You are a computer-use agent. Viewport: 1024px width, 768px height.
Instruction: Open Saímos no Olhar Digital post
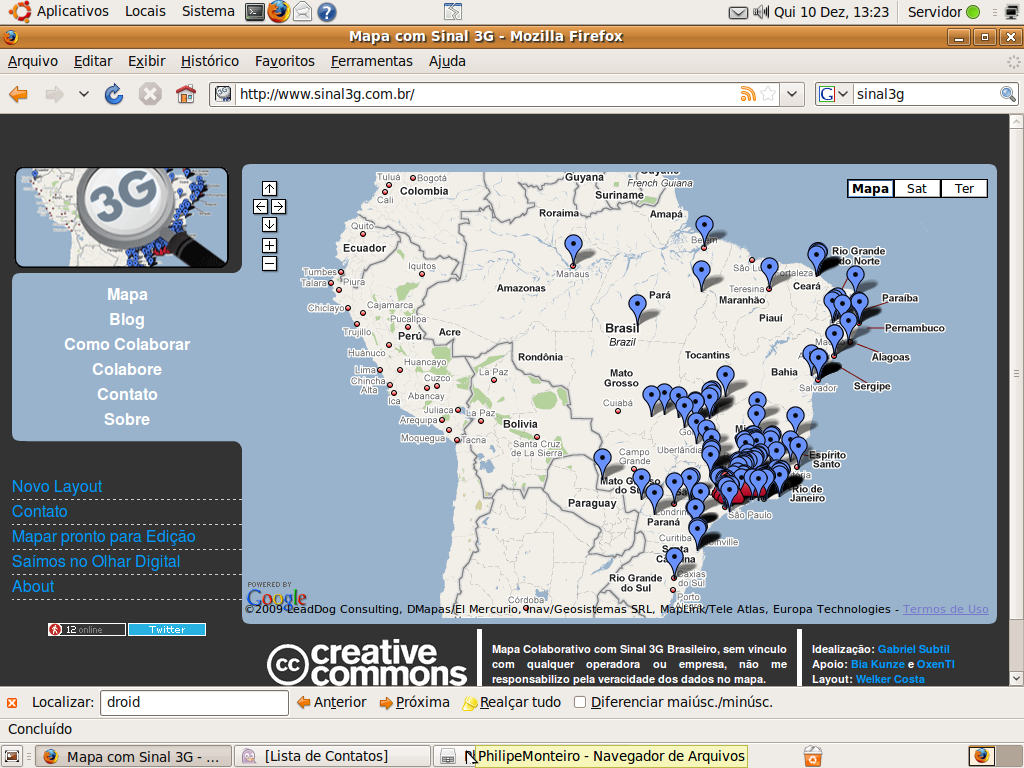(x=96, y=562)
